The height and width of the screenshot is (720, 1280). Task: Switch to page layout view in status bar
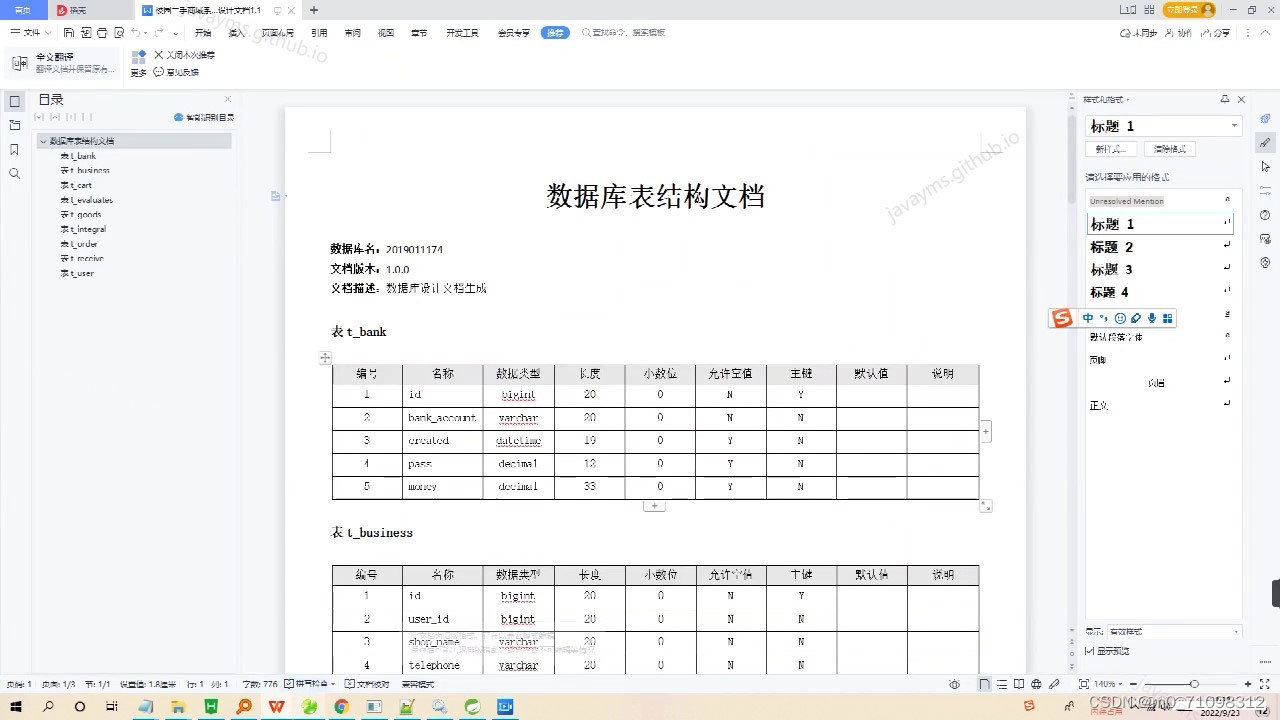click(985, 684)
